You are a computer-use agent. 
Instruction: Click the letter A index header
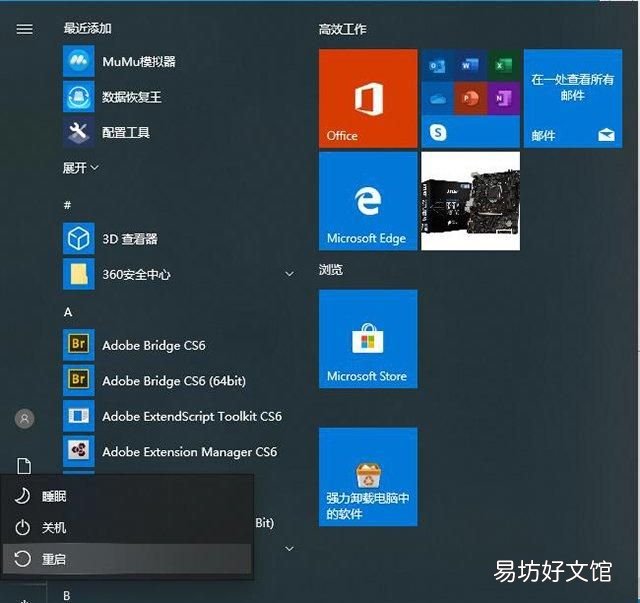click(x=68, y=312)
